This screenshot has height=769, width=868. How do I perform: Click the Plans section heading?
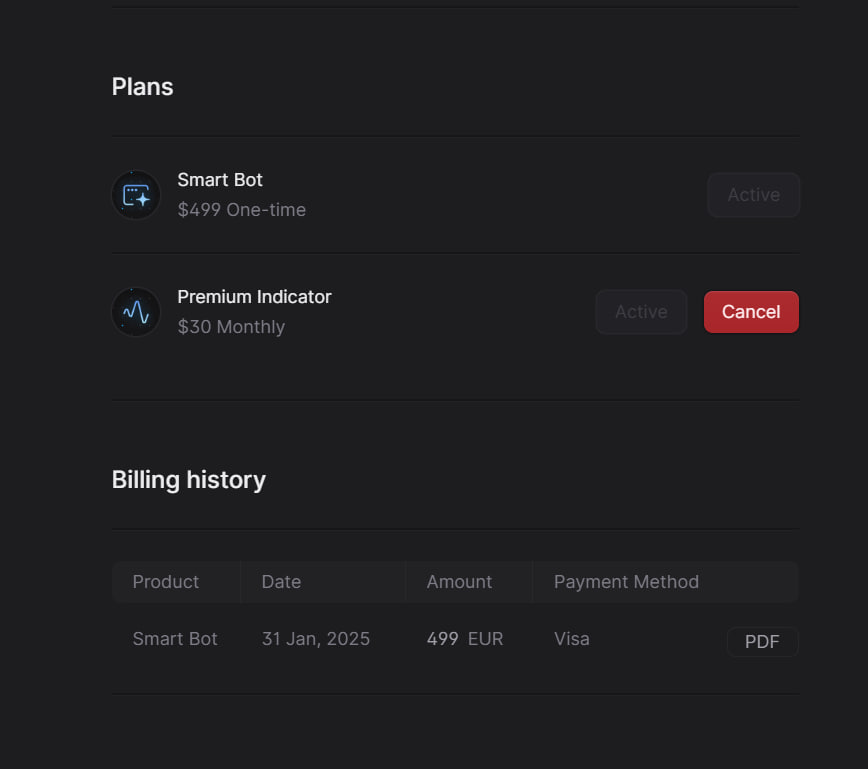click(142, 87)
